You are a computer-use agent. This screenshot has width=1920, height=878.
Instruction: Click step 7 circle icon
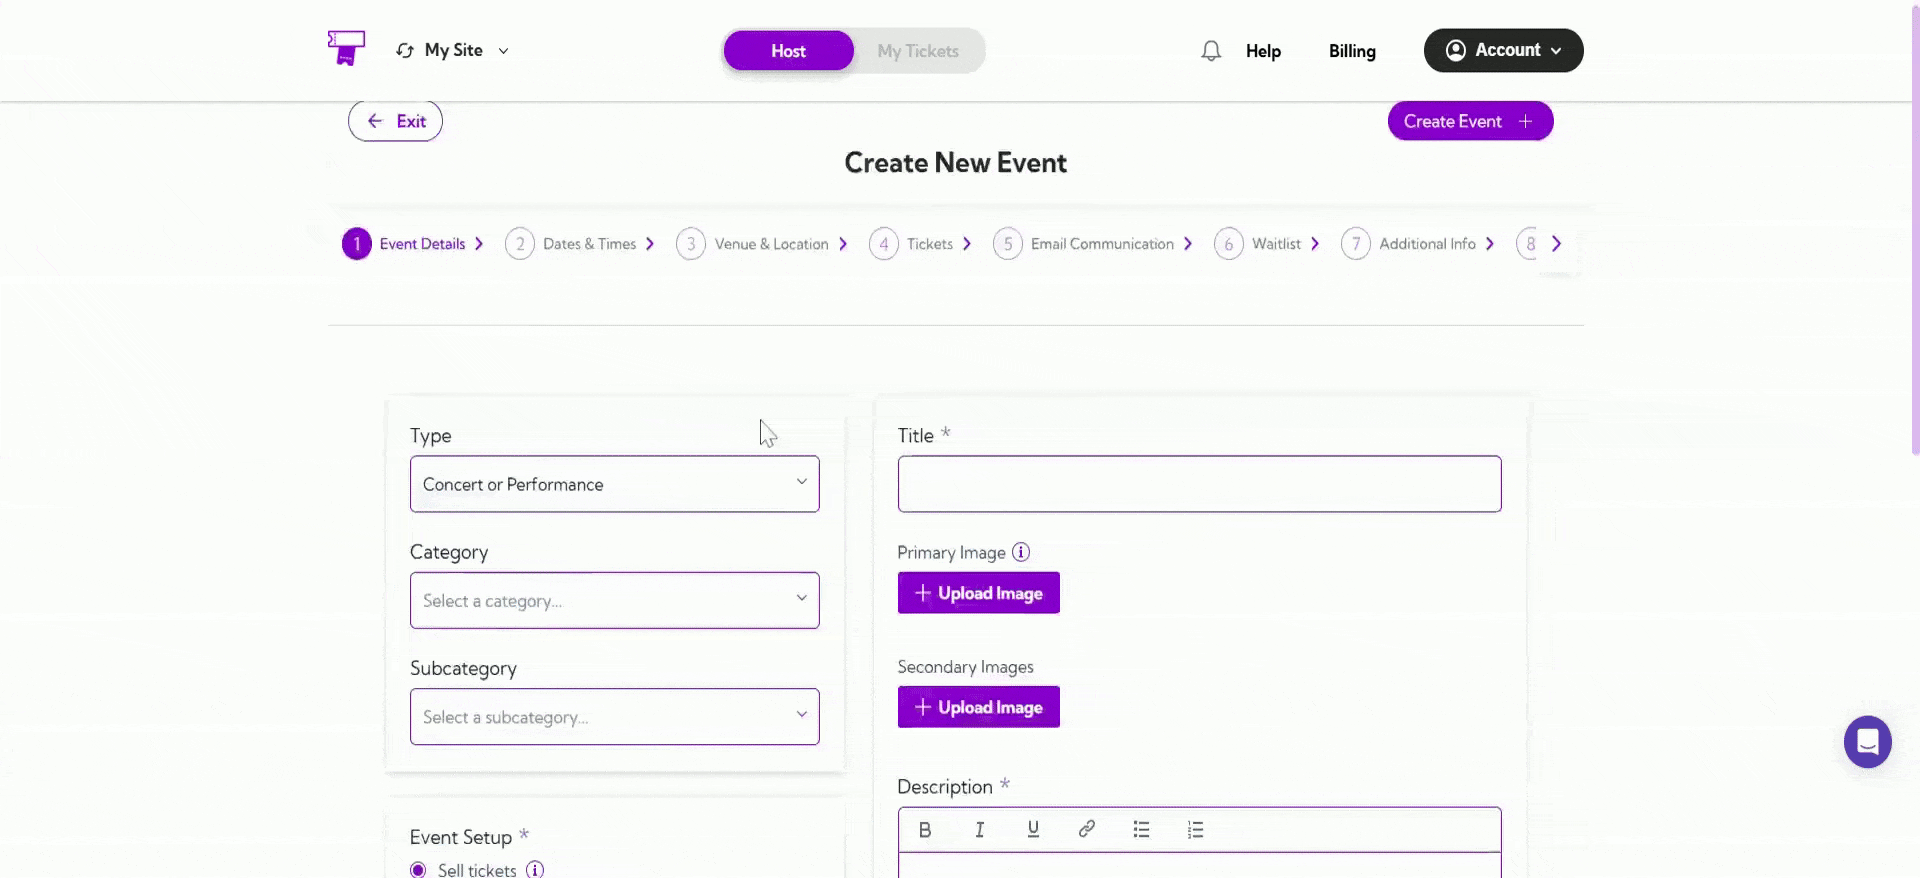(x=1356, y=244)
